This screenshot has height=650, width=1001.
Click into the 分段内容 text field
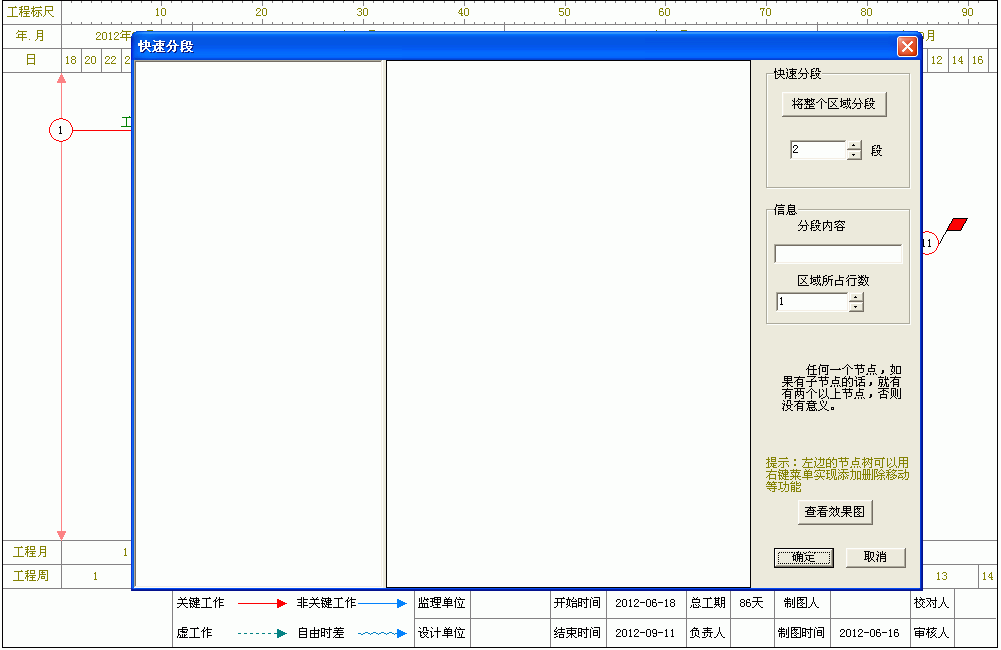click(838, 253)
